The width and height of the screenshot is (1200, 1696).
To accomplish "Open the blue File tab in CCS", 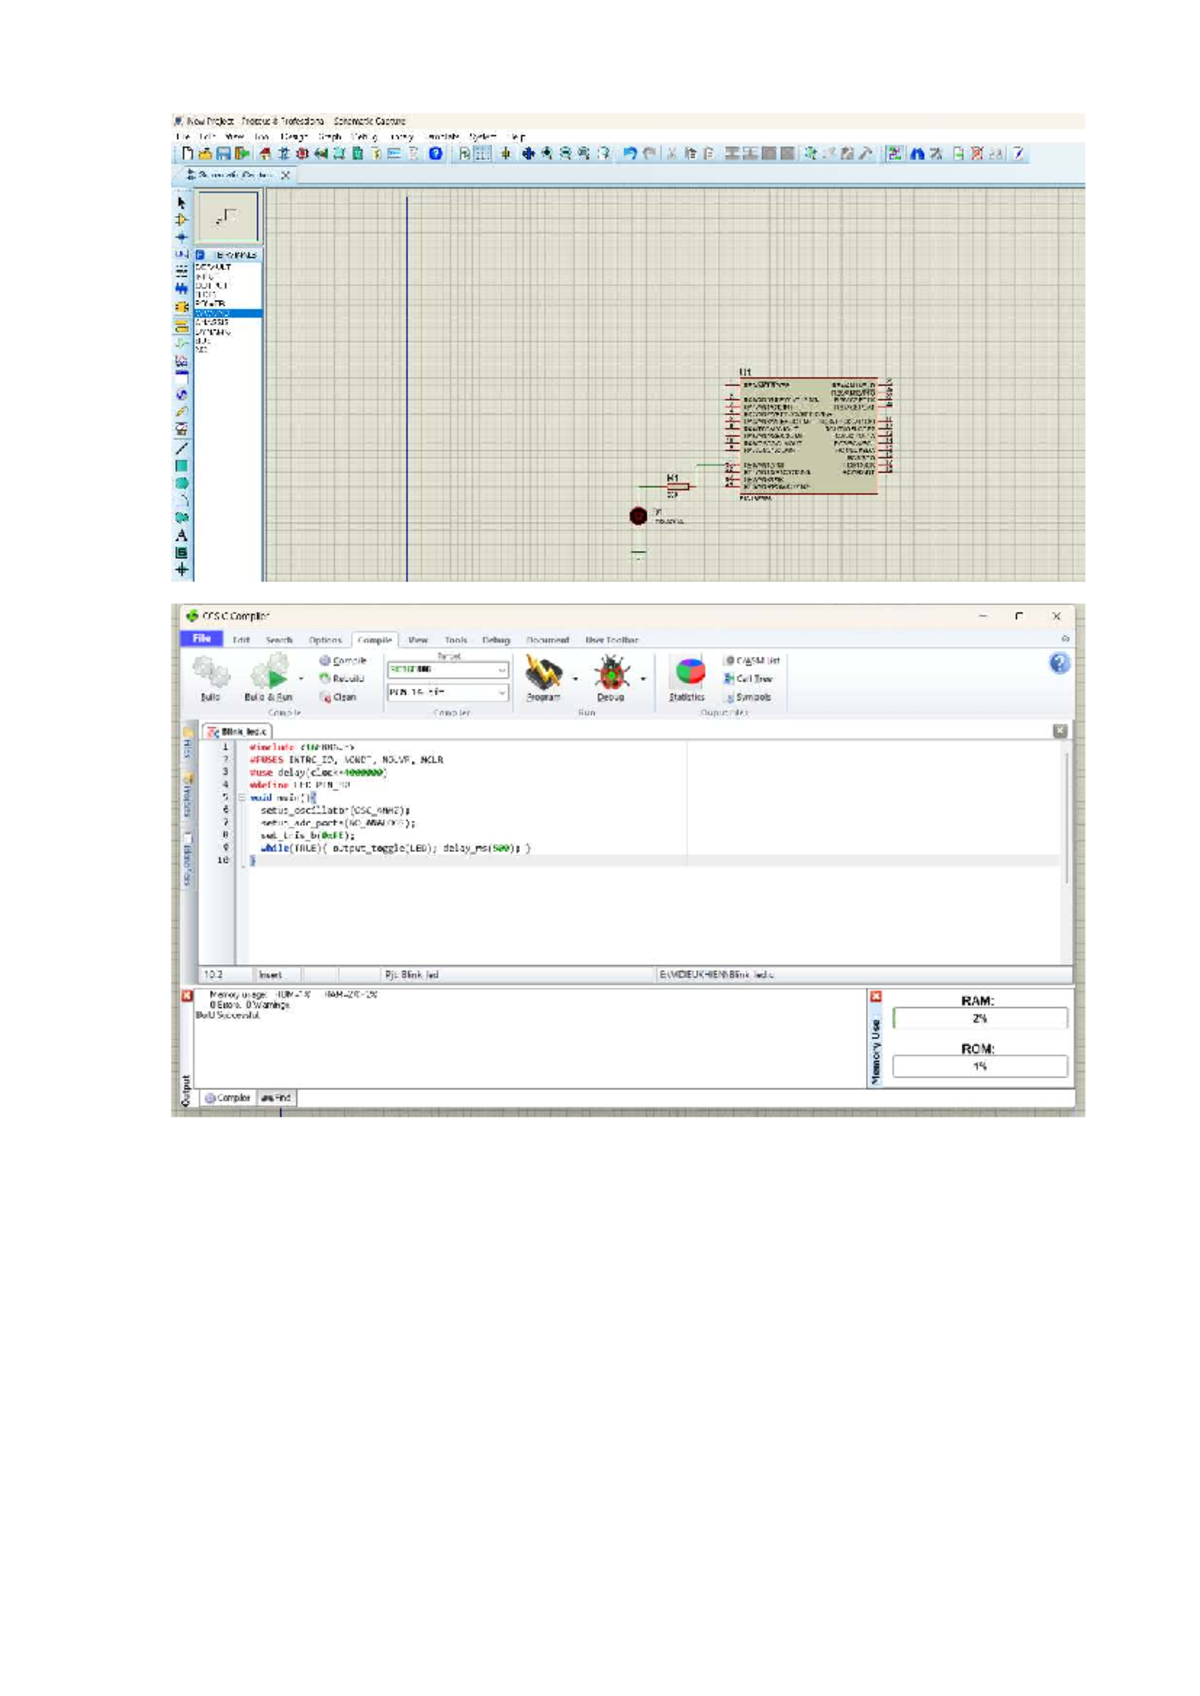I will (x=202, y=639).
